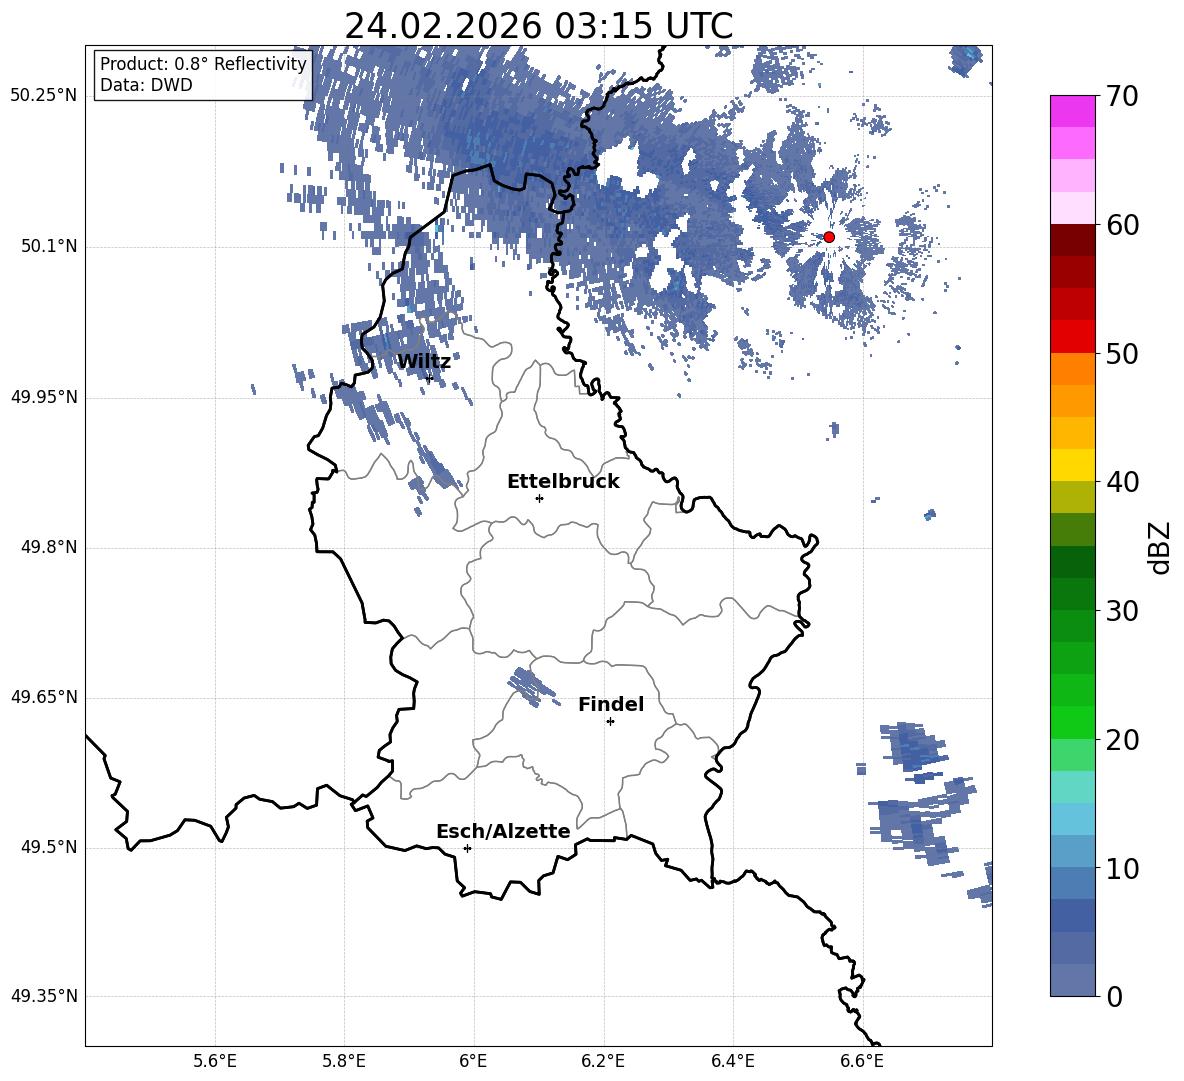Viewport: 1184px width, 1081px height.
Task: Click the Findel station cross marker
Action: click(610, 722)
